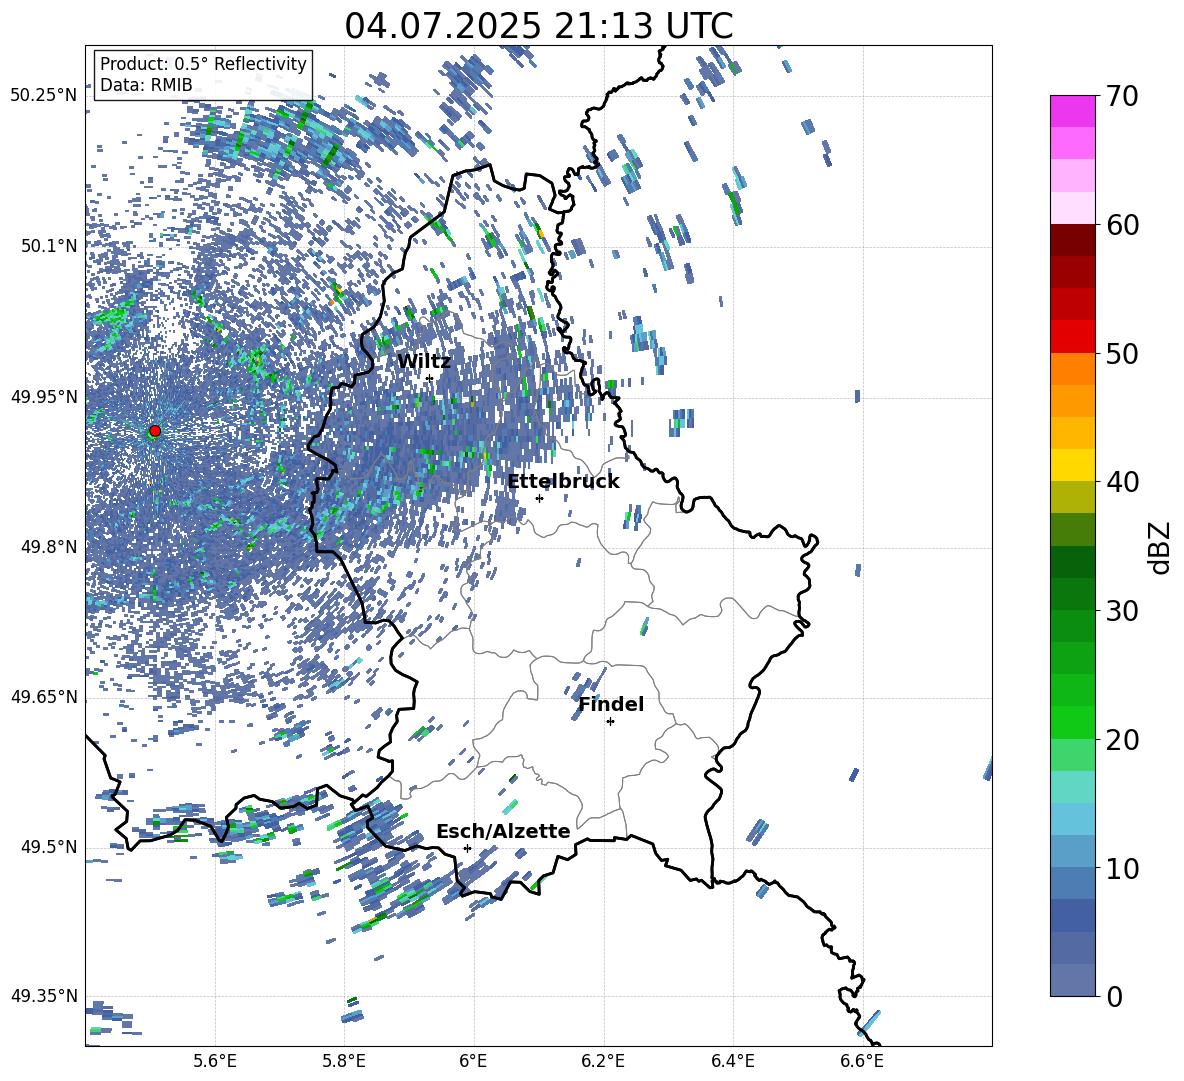Click the Product: 0.5° Reflectivity text

[x=203, y=64]
